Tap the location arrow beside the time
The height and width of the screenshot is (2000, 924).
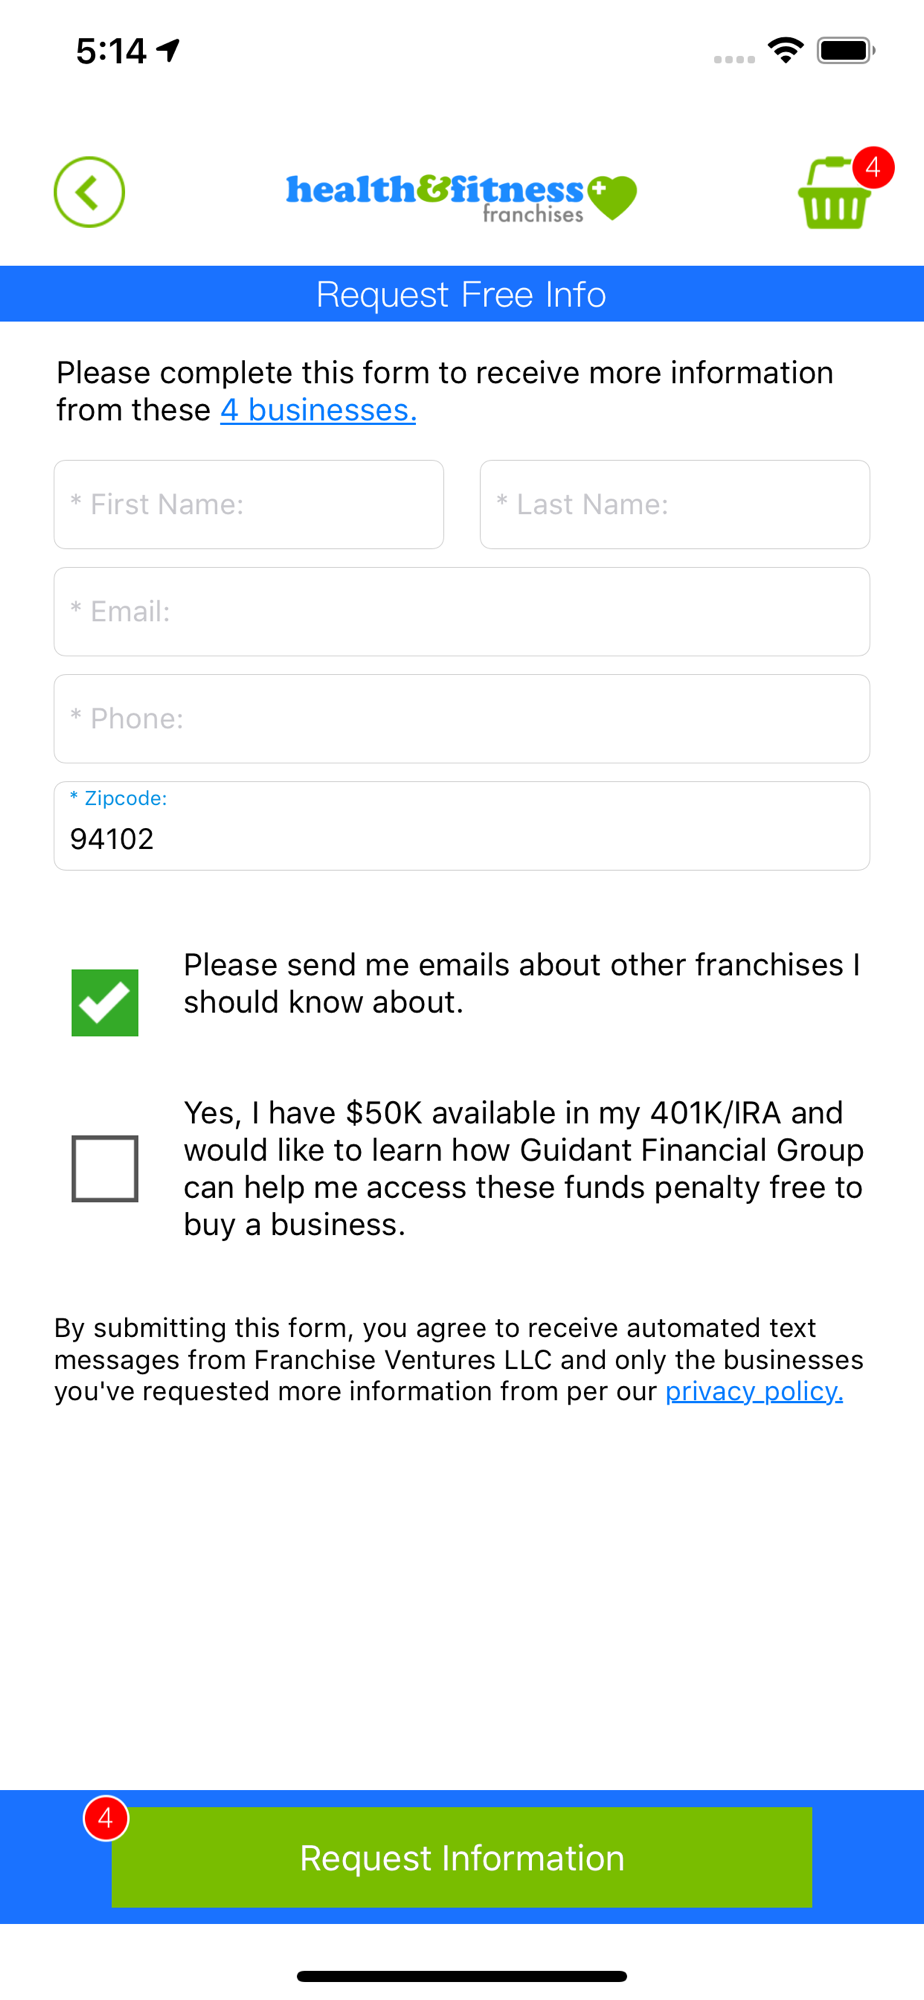tap(169, 49)
